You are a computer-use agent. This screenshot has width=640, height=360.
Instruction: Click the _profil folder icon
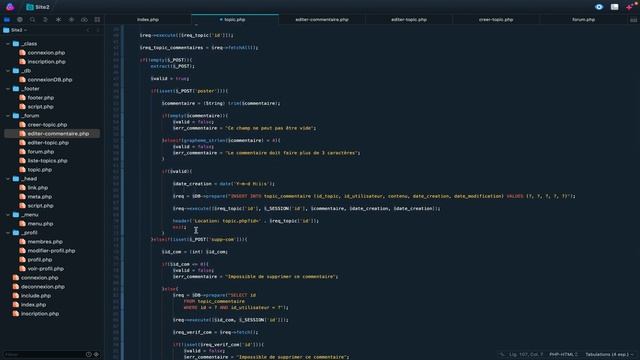click(16, 233)
